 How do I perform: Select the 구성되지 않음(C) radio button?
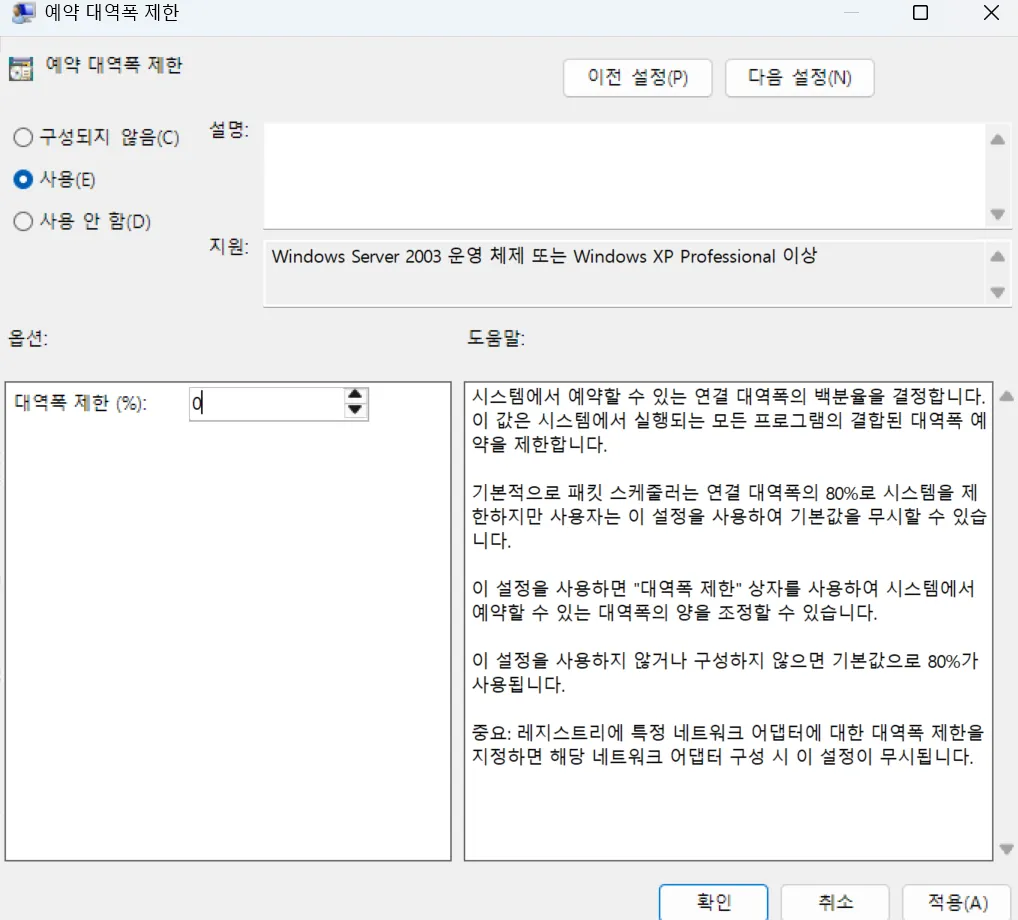click(x=22, y=137)
